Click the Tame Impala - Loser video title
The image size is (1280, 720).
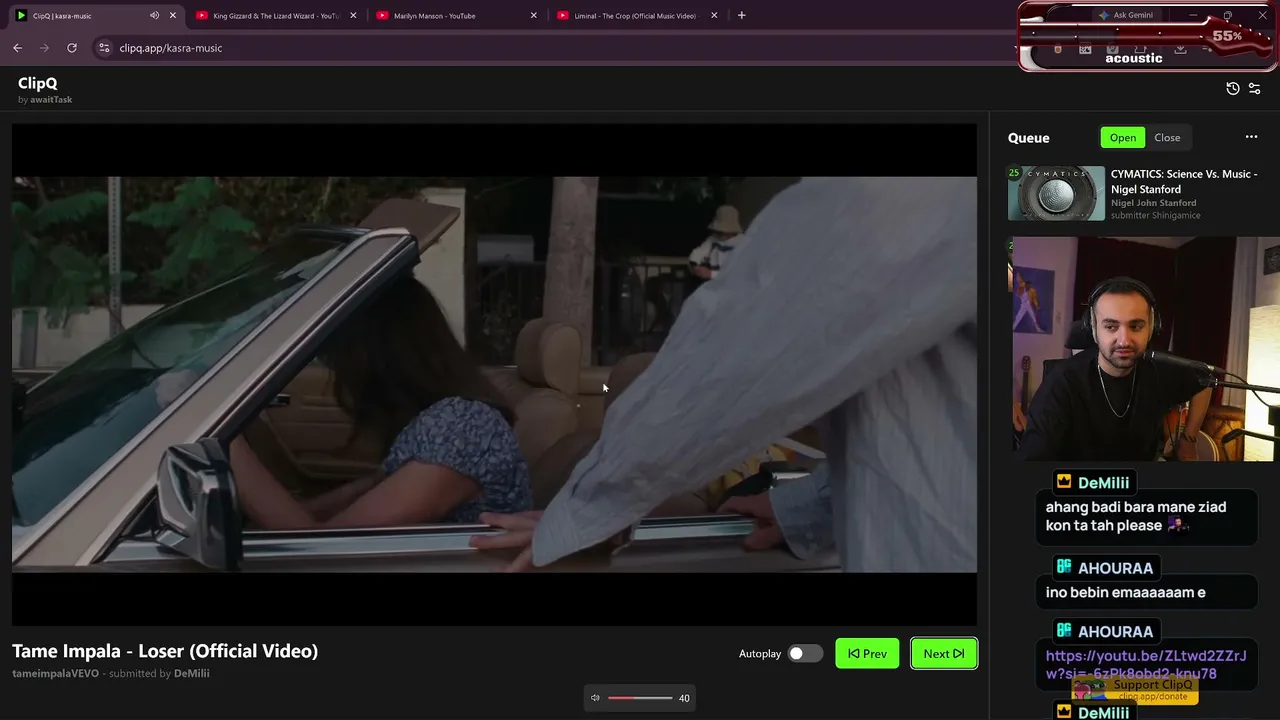click(165, 651)
